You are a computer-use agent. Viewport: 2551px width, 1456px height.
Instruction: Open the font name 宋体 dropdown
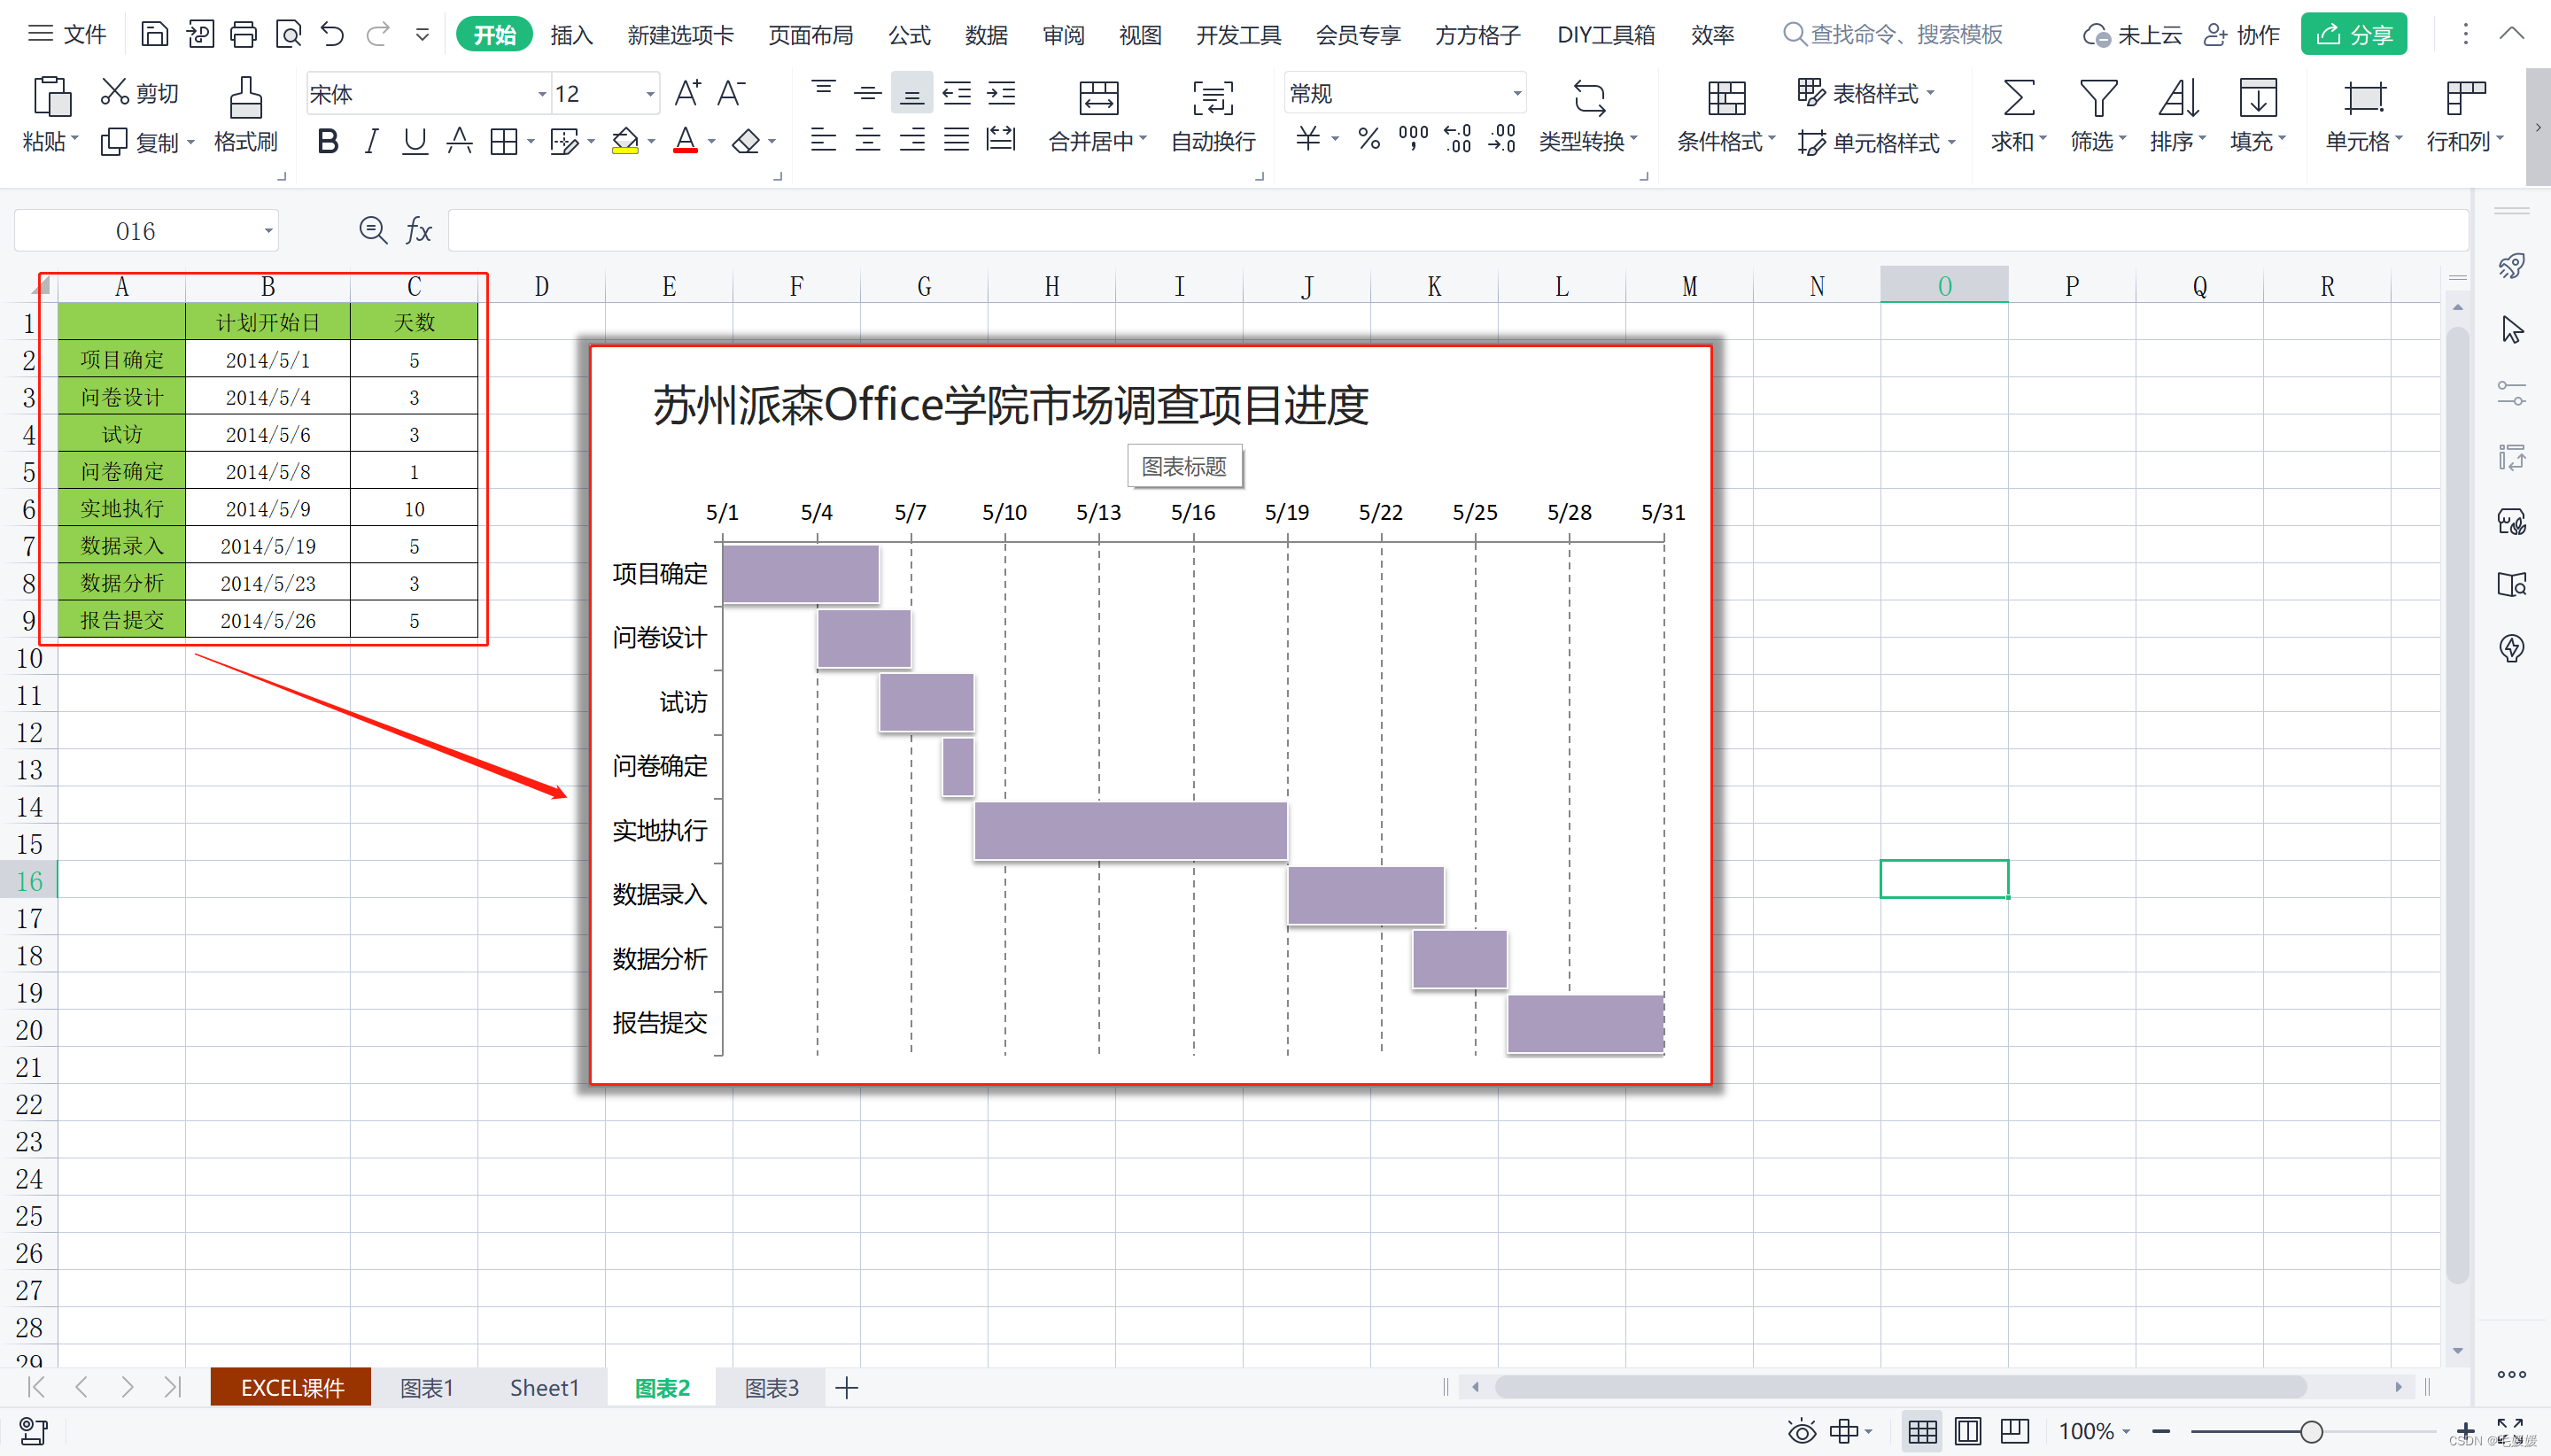coord(542,94)
